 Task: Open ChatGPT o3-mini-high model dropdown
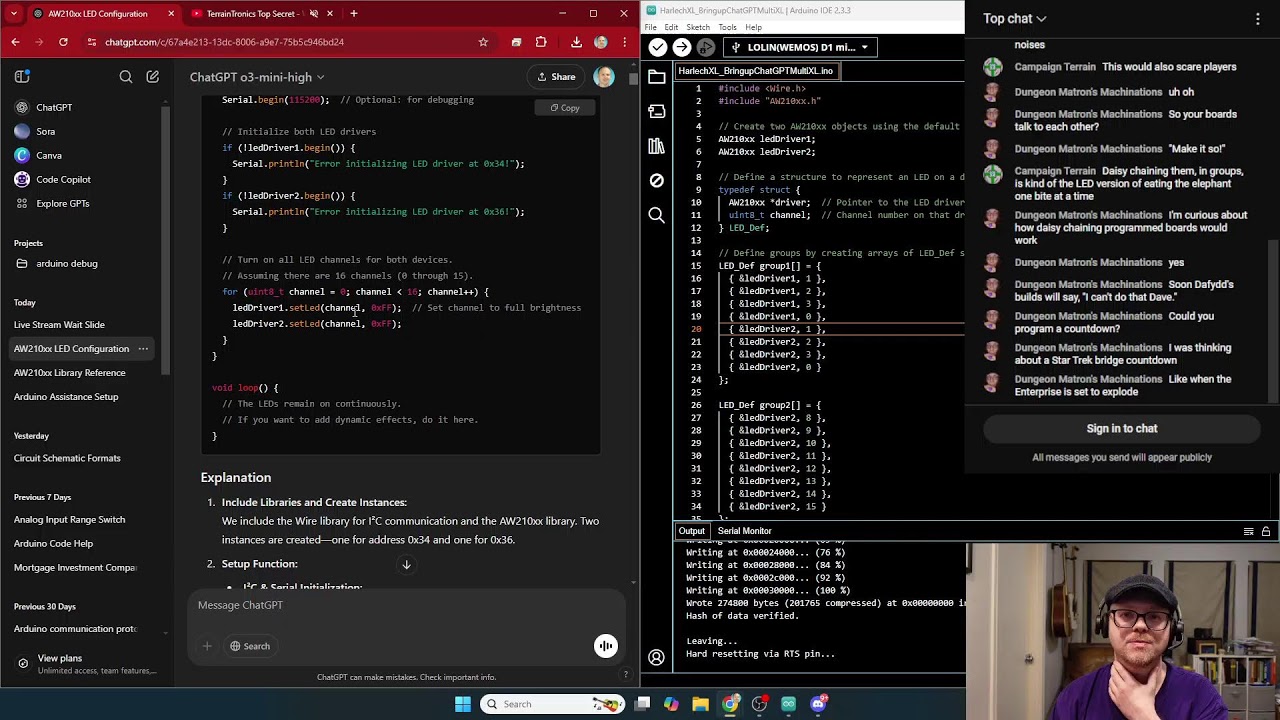257,77
